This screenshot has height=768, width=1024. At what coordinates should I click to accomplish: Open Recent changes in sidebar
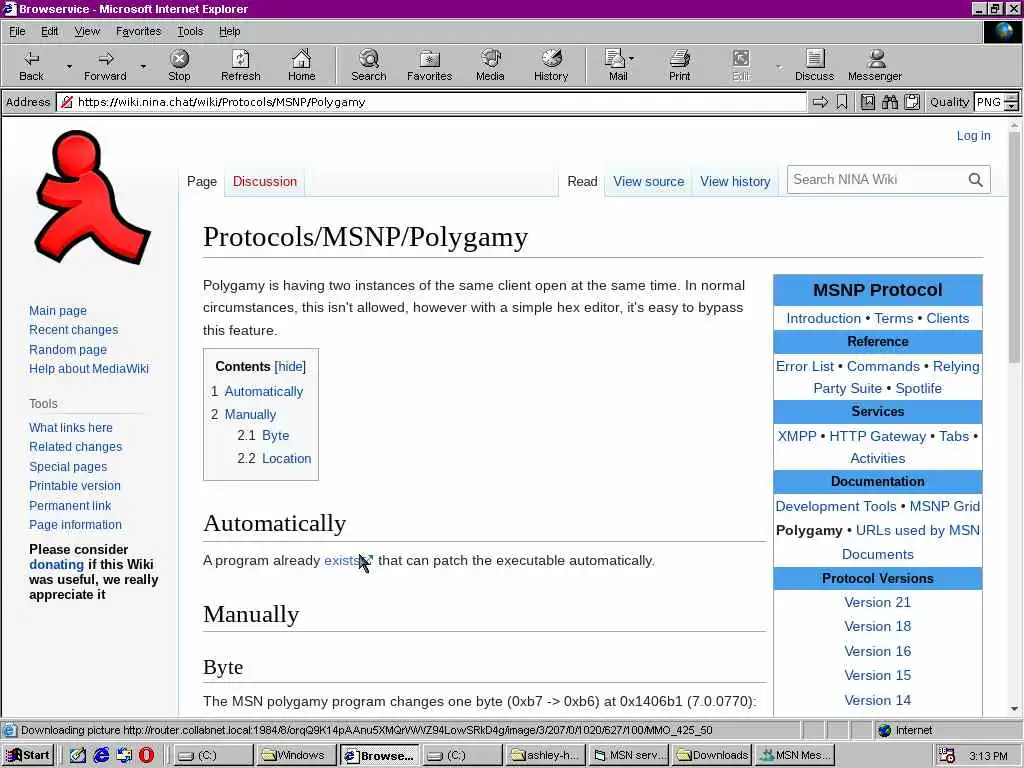point(73,330)
